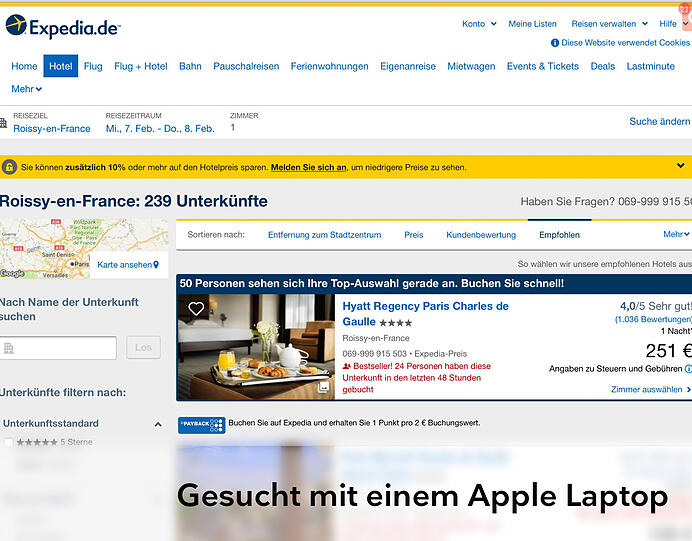The image size is (692, 541).
Task: Click the PAYBACK logo badge
Action: pyautogui.click(x=202, y=425)
